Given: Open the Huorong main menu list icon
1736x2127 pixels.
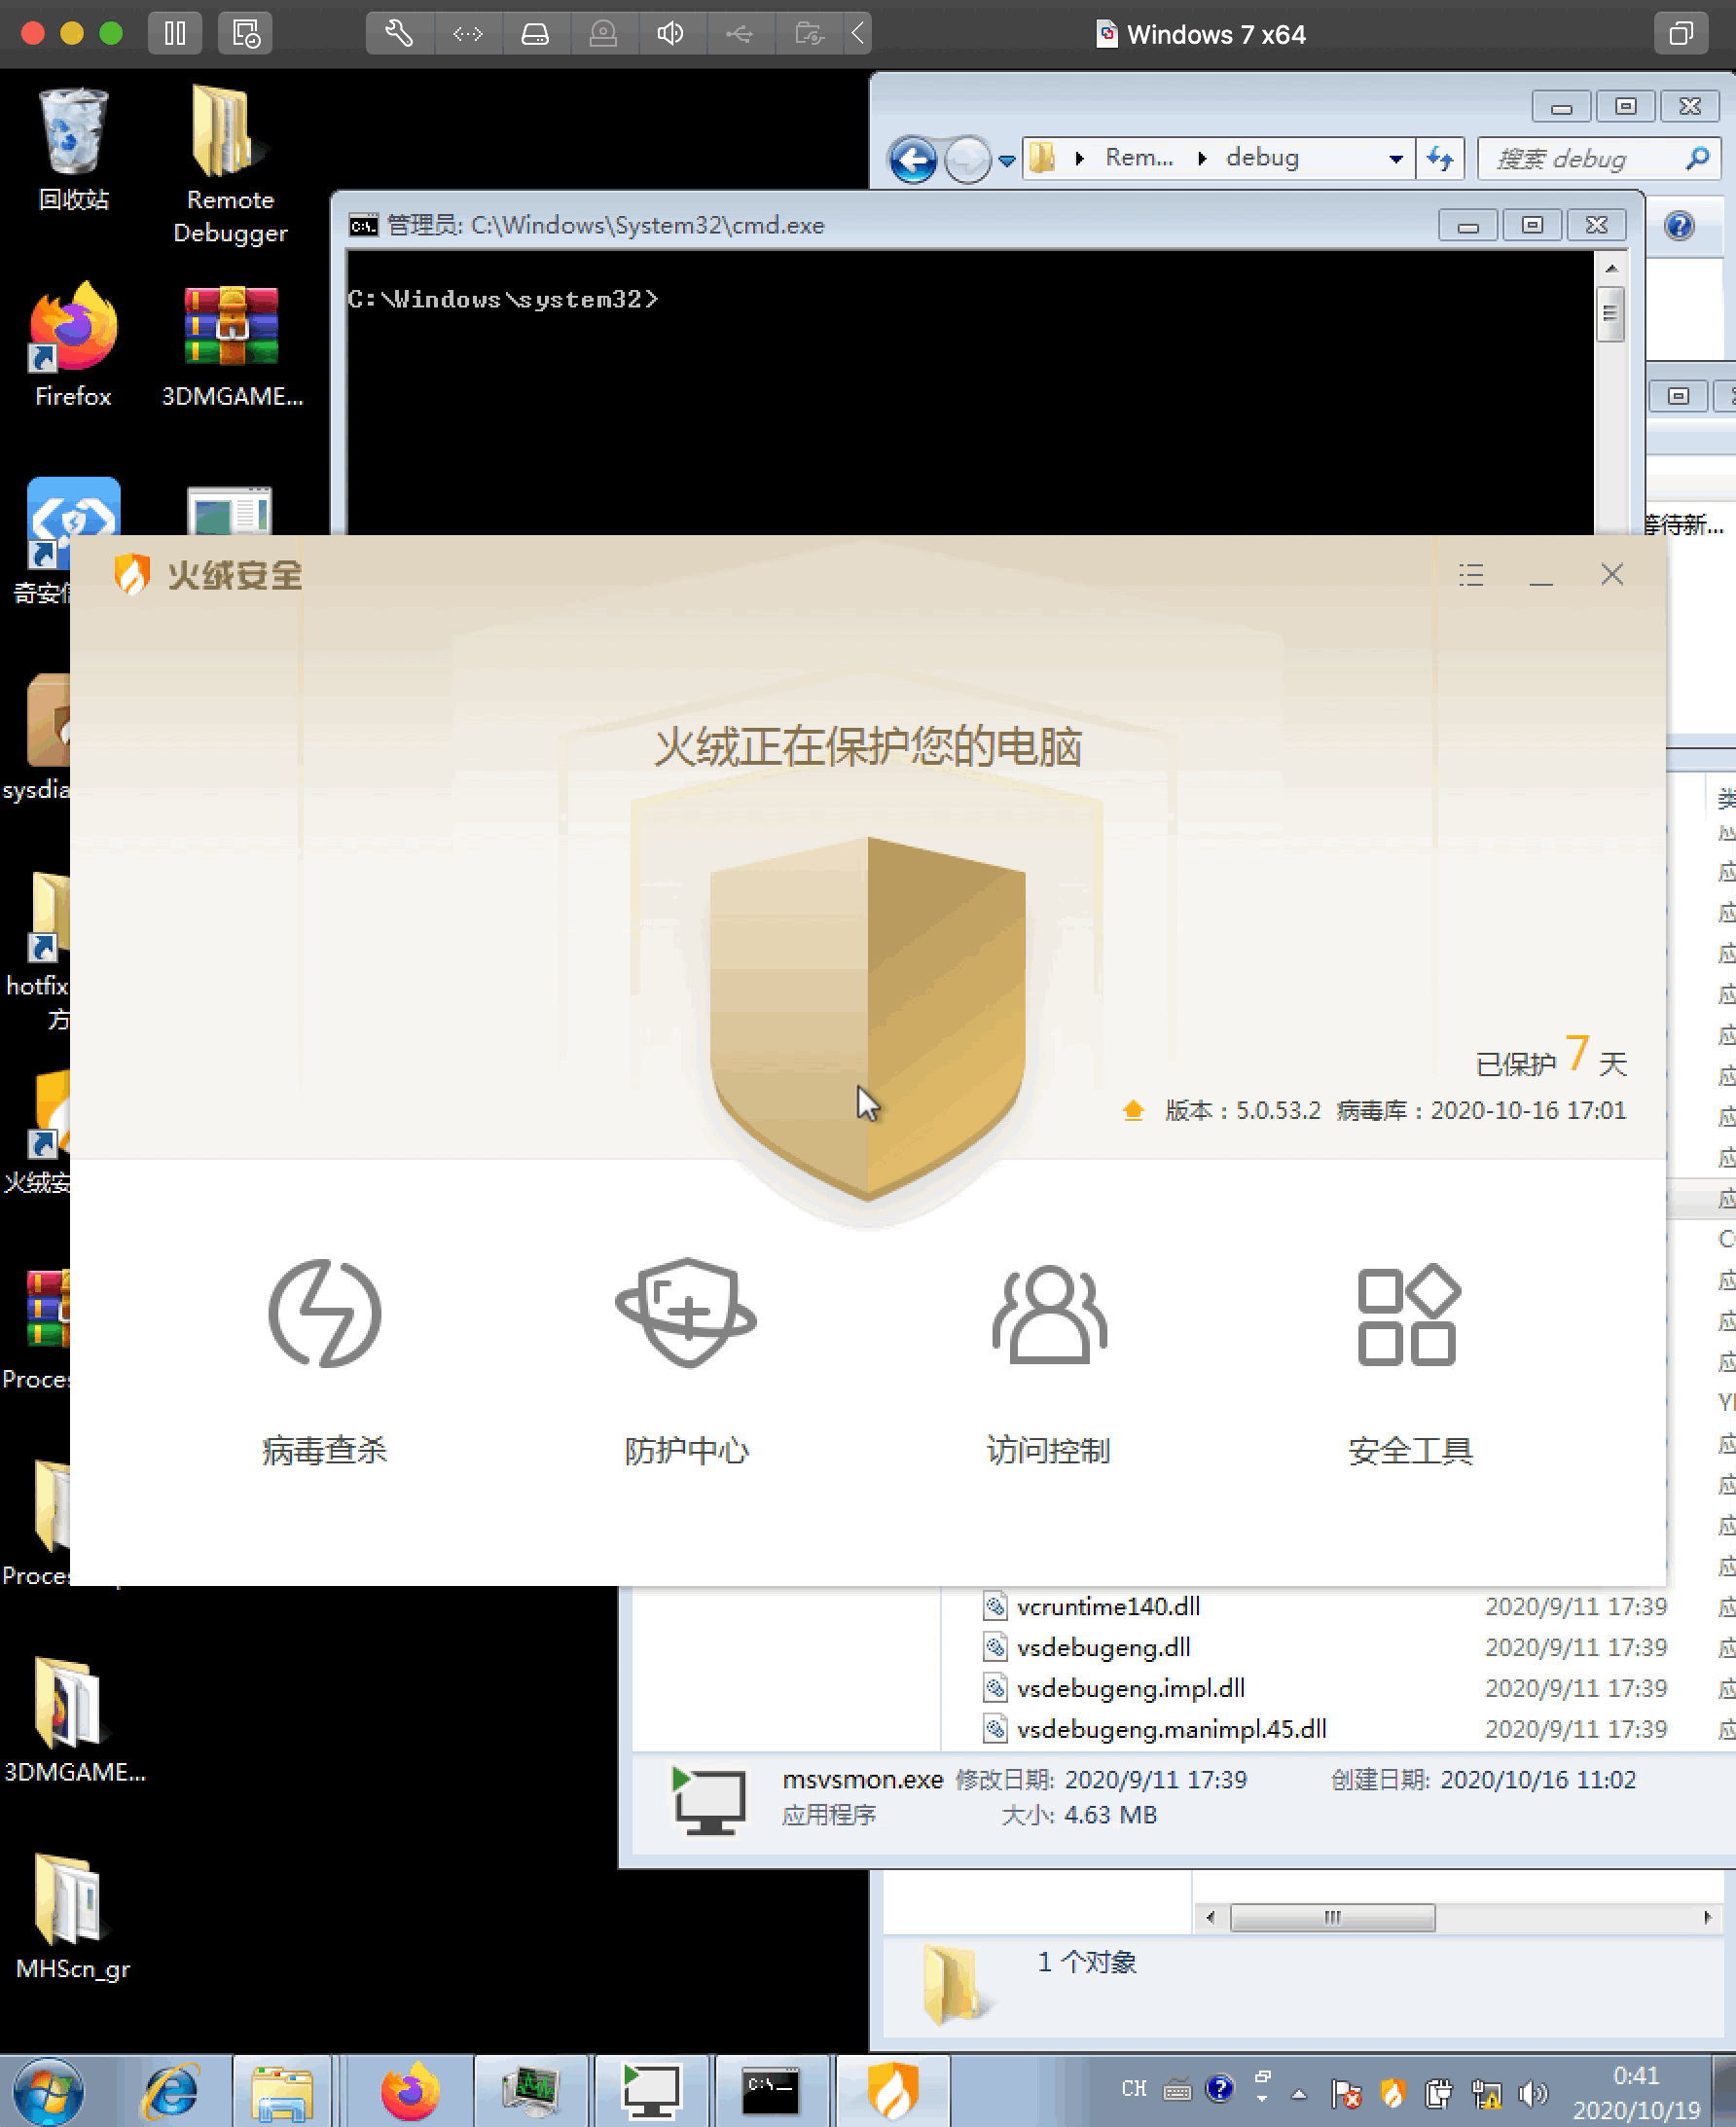Looking at the screenshot, I should pyautogui.click(x=1470, y=574).
